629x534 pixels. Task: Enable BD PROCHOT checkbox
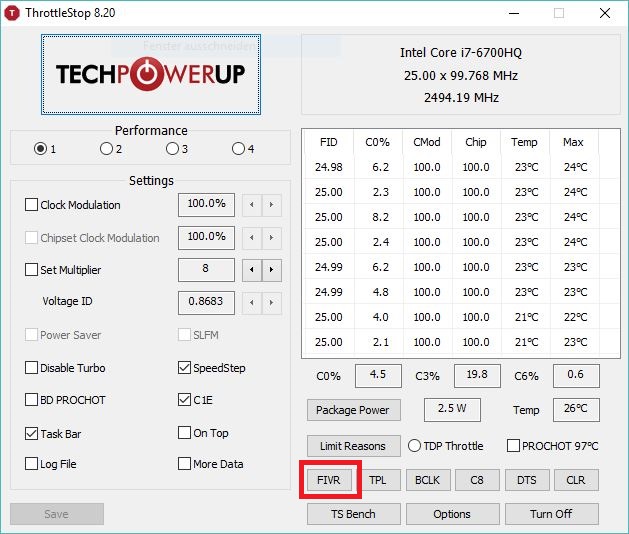pyautogui.click(x=32, y=400)
